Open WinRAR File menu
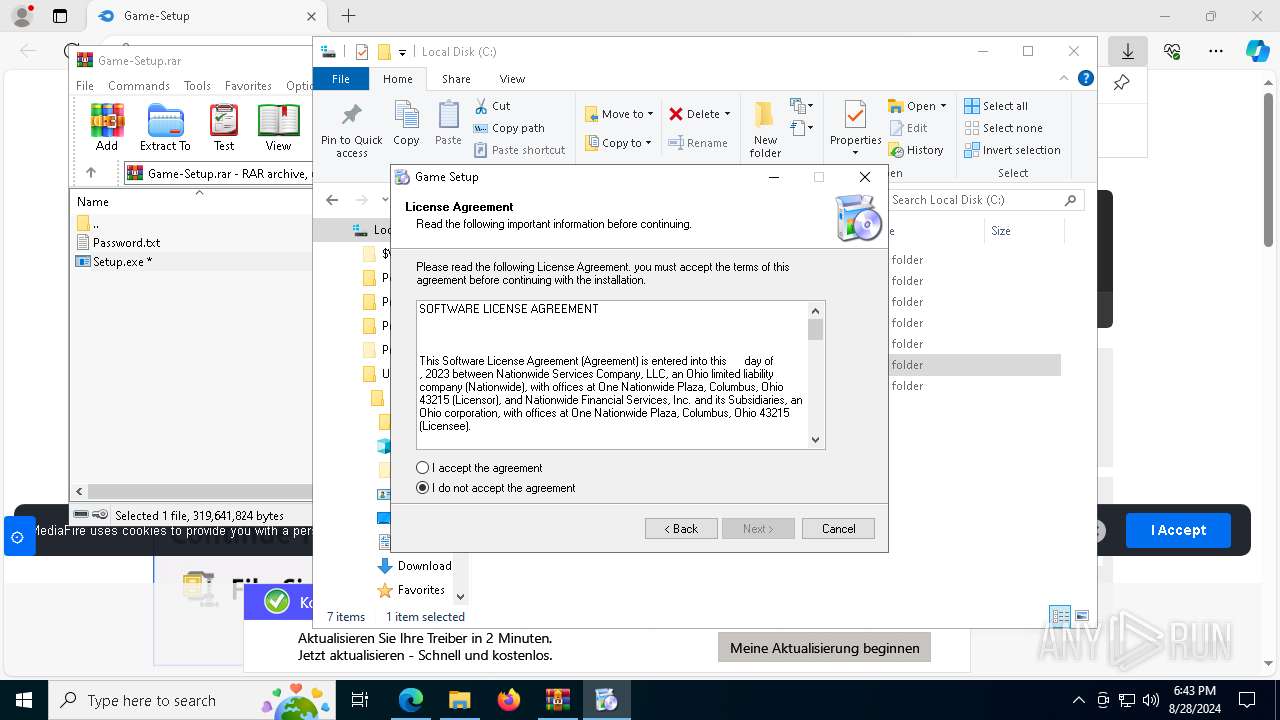This screenshot has width=1280, height=720. tap(85, 86)
